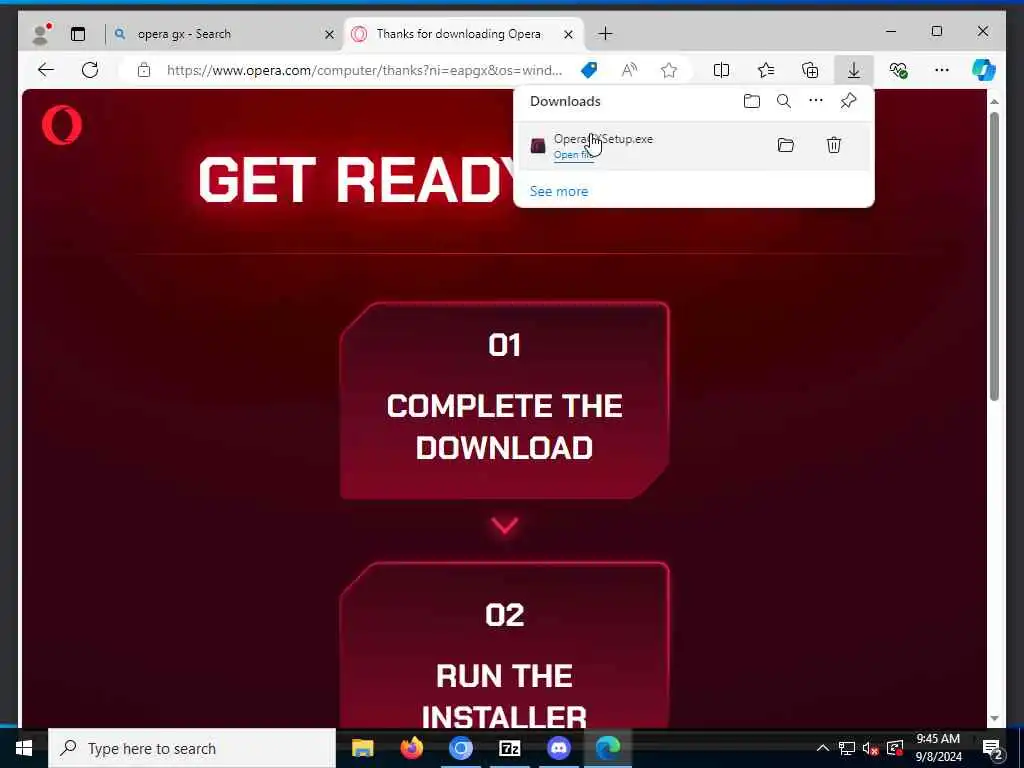Click the red Opera logo
1024x768 pixels.
tap(62, 125)
